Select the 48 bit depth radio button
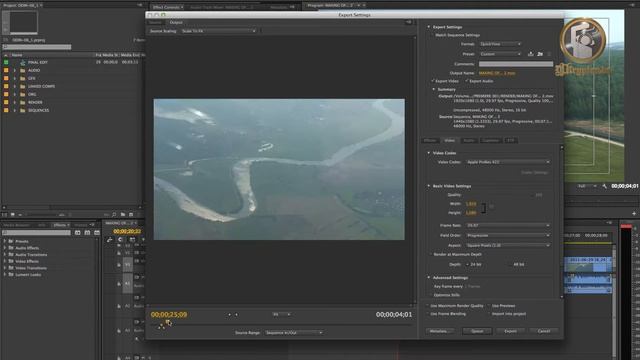This screenshot has width=640, height=360. click(x=510, y=264)
